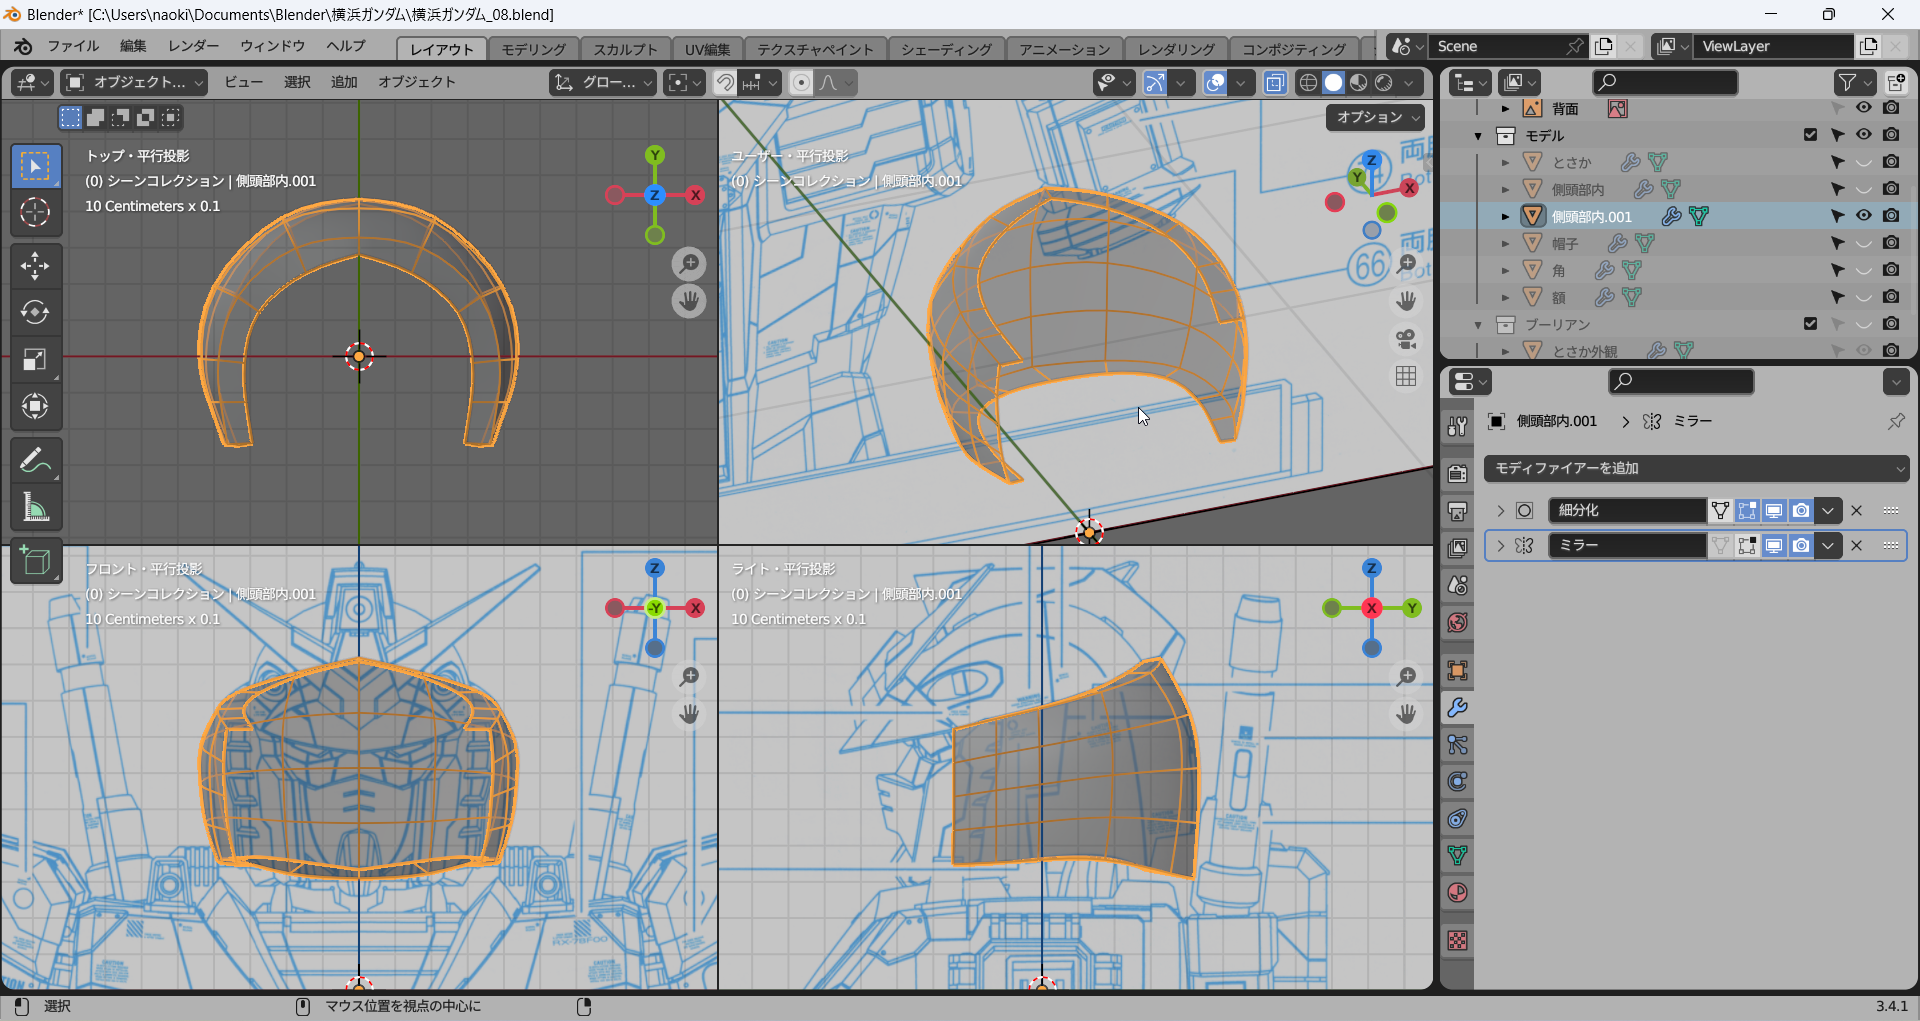Hide the 側頭部内.001 object with the eye icon
Screen dimensions: 1920x1021
point(1864,216)
